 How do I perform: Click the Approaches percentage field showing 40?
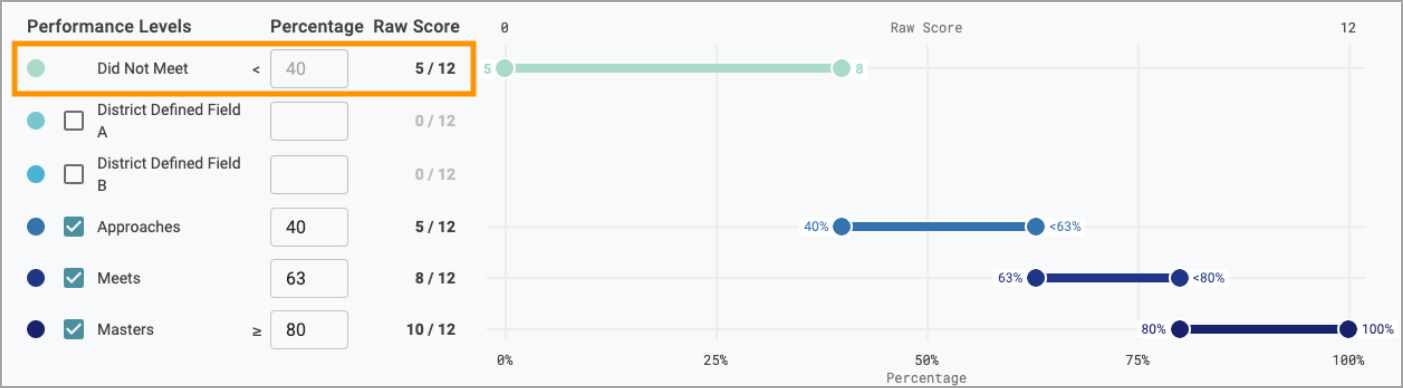(x=309, y=227)
